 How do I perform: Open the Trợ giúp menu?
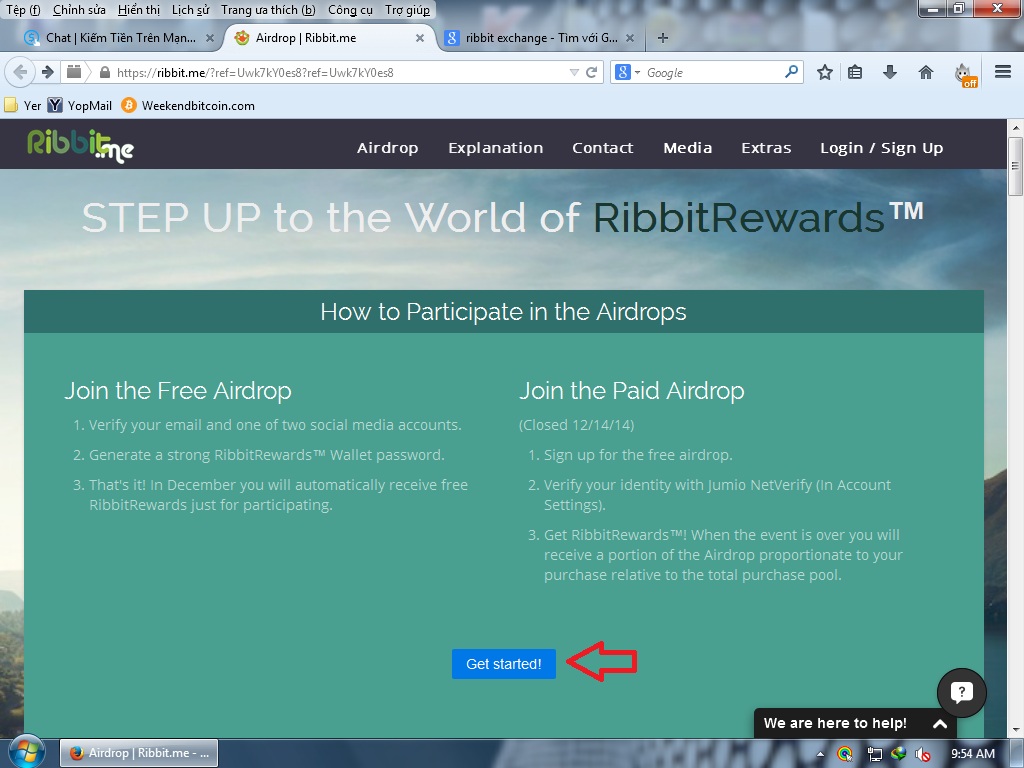tap(407, 10)
